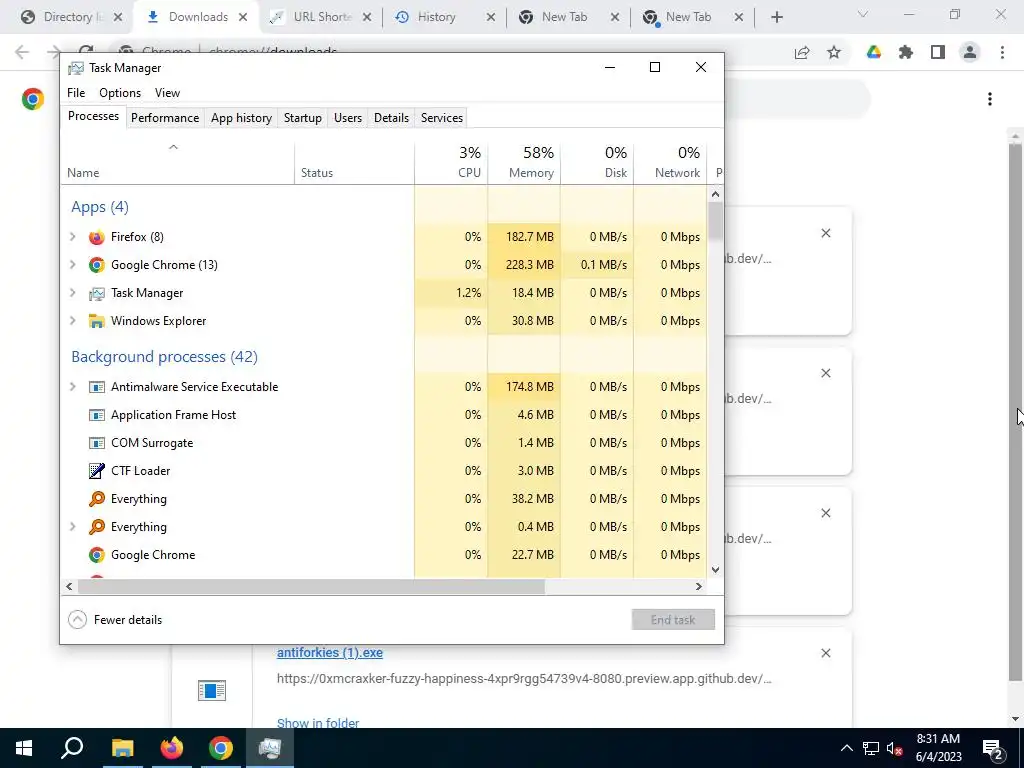Open the Windows Start menu

(x=24, y=748)
